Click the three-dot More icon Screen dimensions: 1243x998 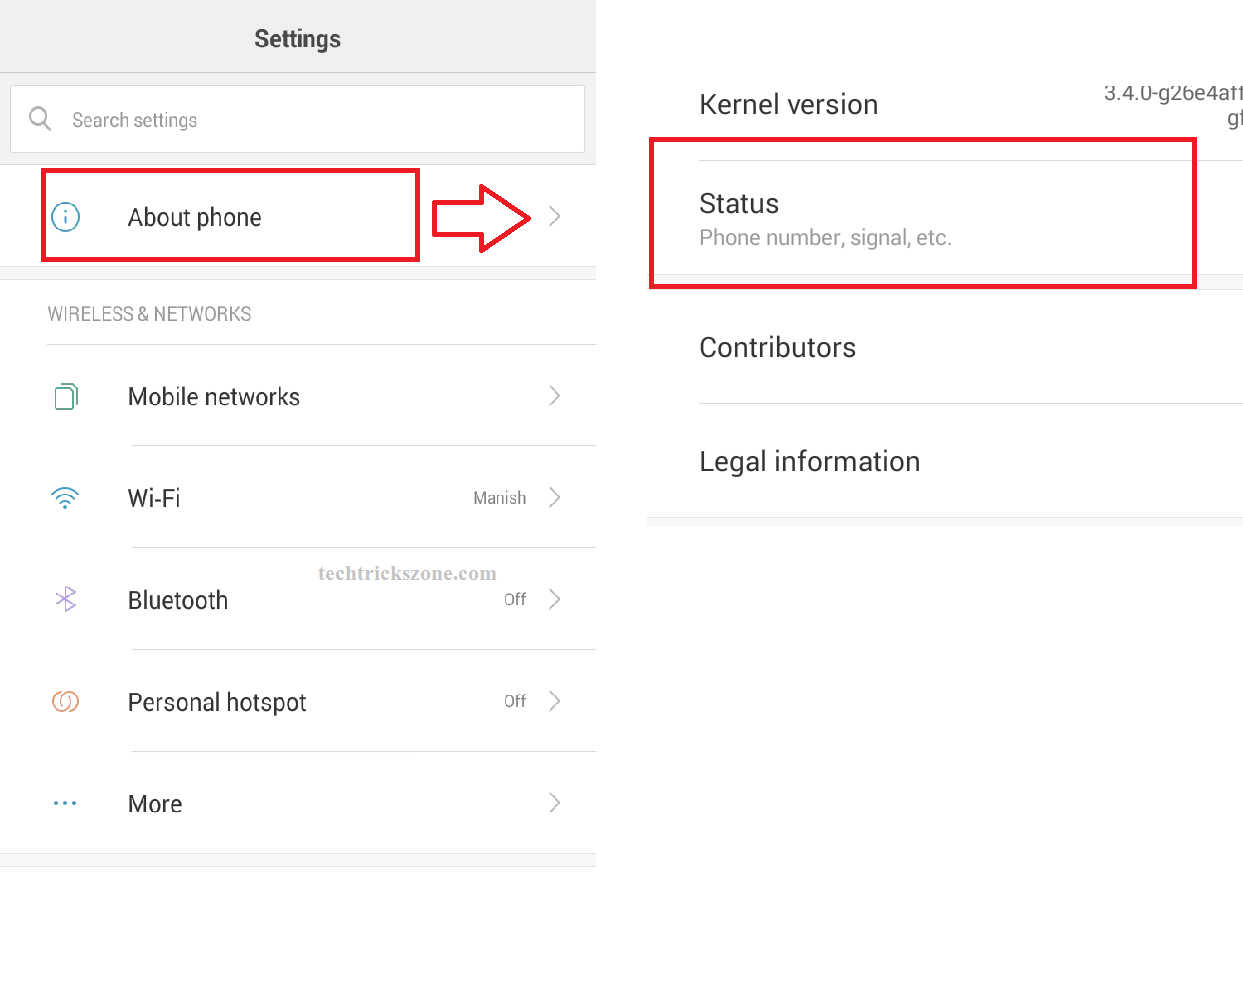click(66, 804)
